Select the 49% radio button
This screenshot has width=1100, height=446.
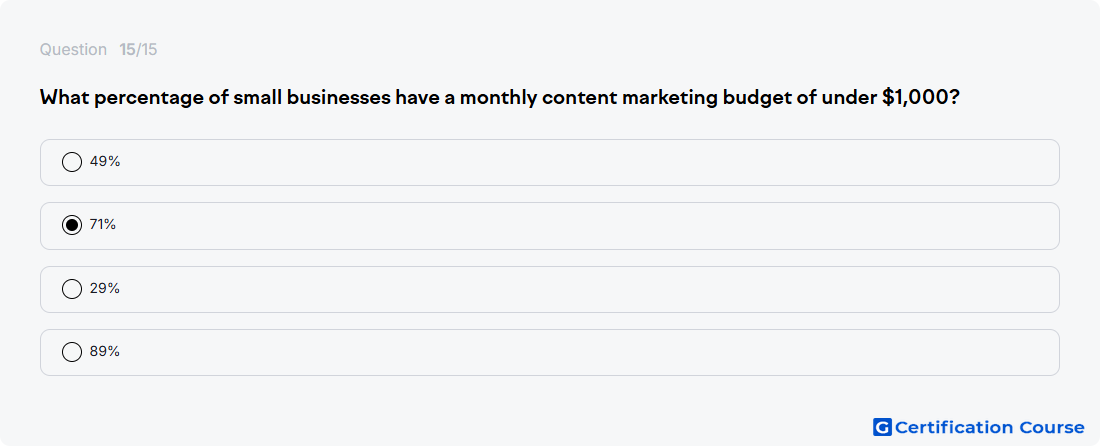[x=72, y=162]
